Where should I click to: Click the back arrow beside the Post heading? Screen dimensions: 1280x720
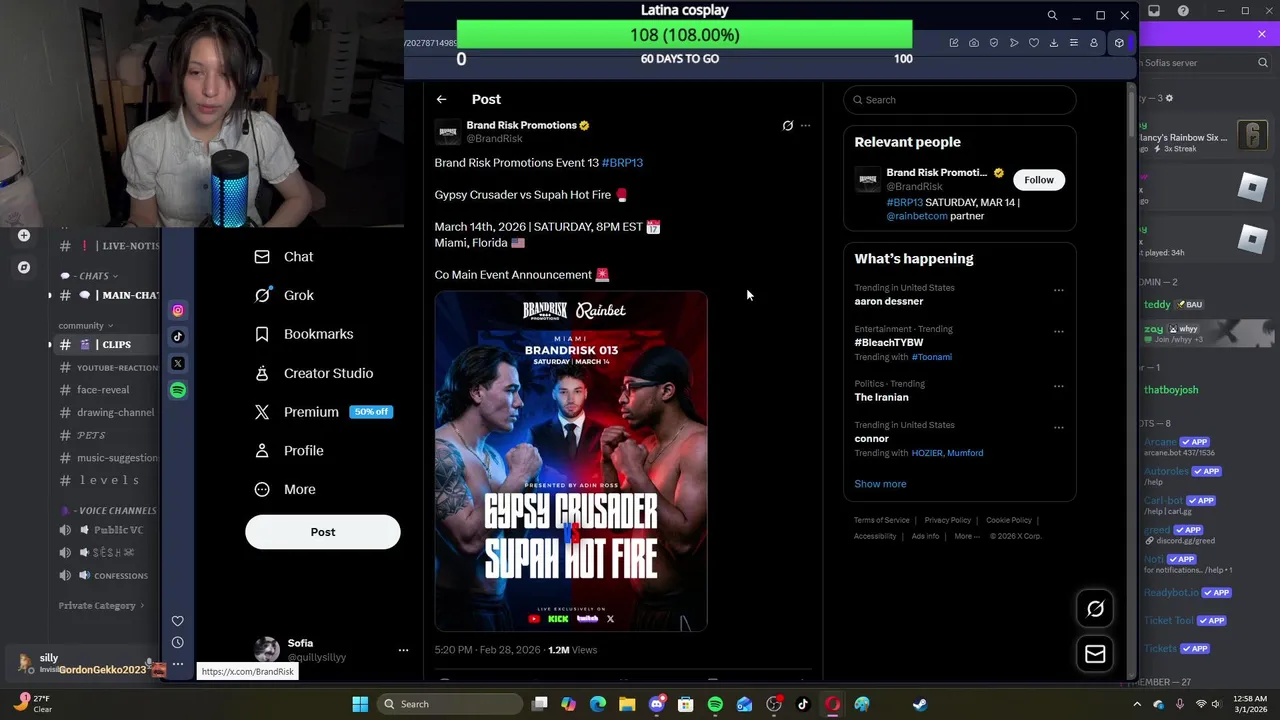441,99
